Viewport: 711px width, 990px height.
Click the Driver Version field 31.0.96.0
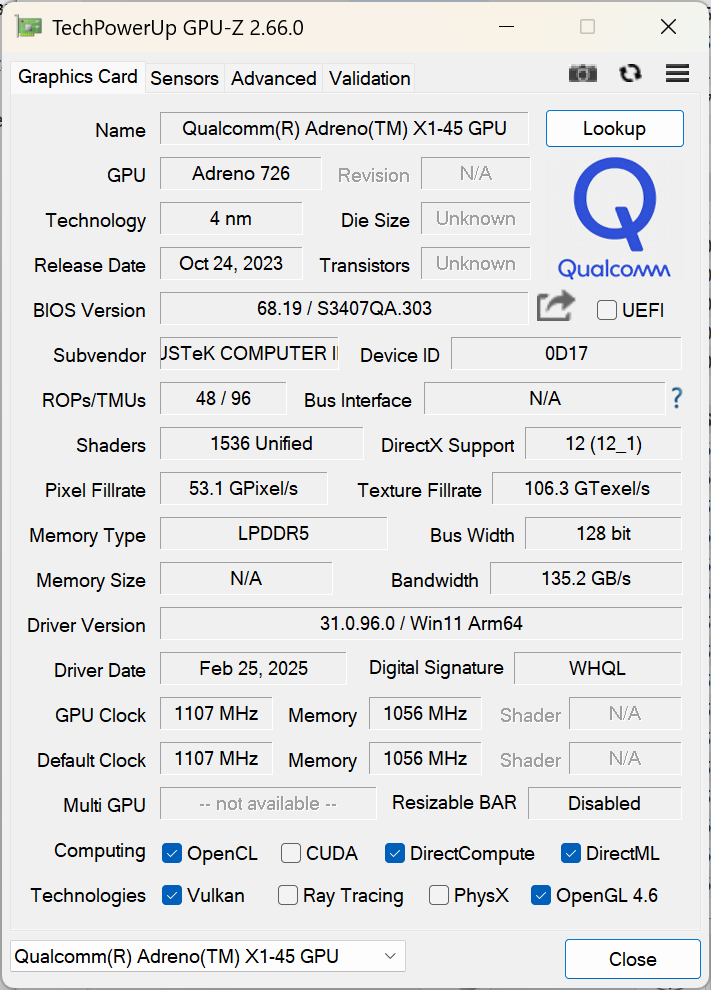click(x=421, y=623)
